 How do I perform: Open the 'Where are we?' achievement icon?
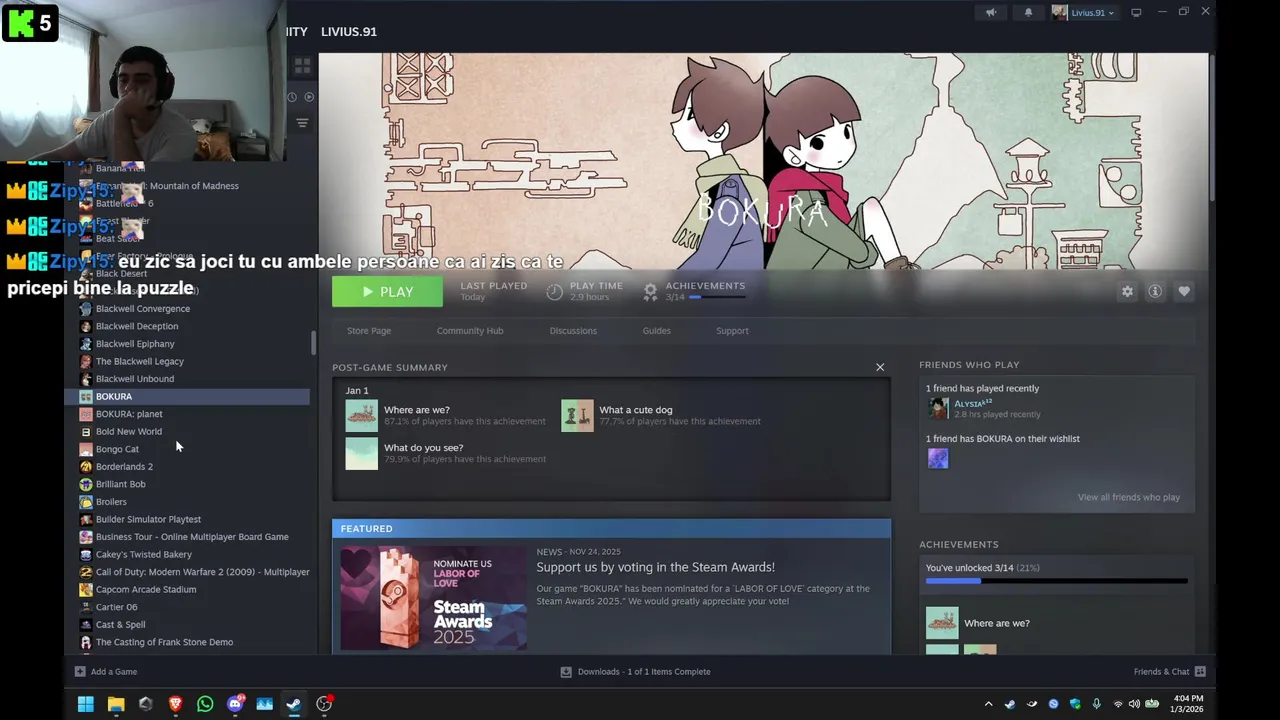coord(362,415)
